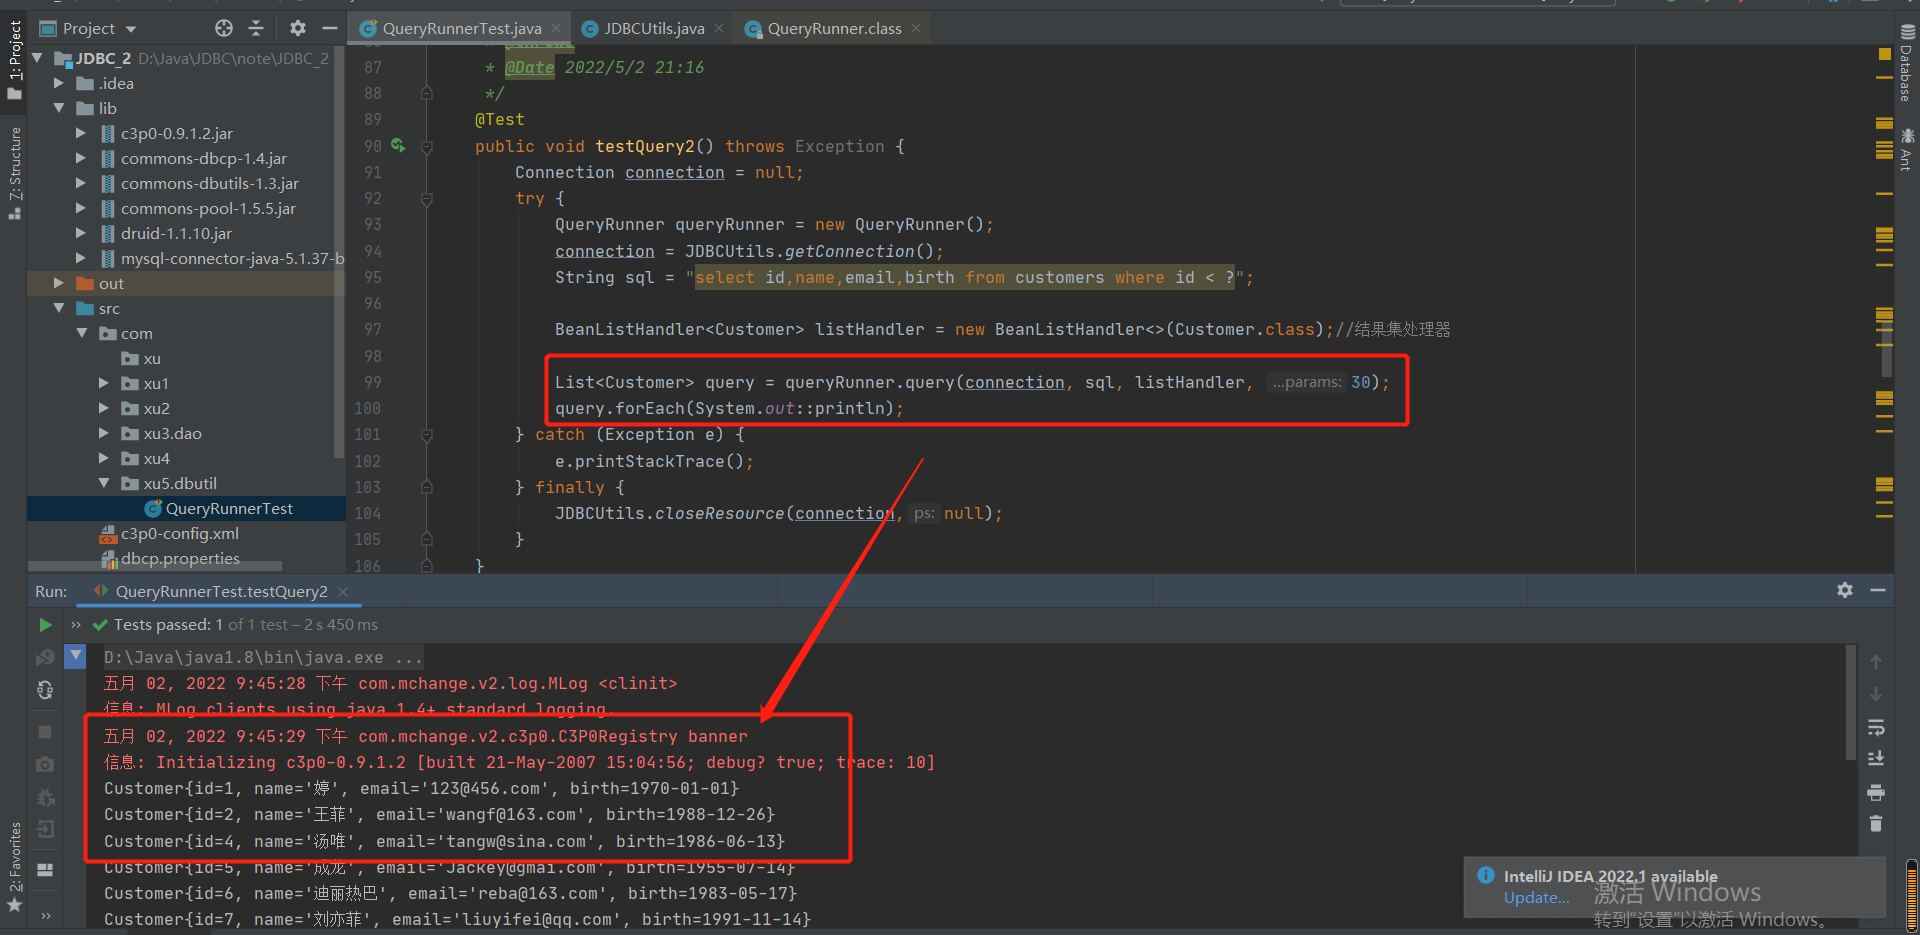Screen dimensions: 1920x935
Task: Click the testQuery2 method name in the editor
Action: coord(645,146)
